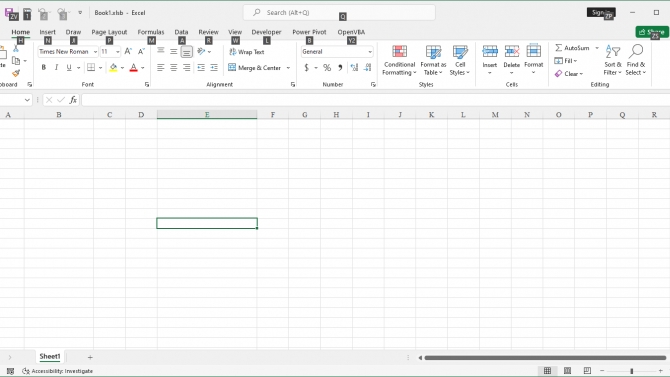The width and height of the screenshot is (670, 377).
Task: Click the Share button
Action: click(x=652, y=32)
